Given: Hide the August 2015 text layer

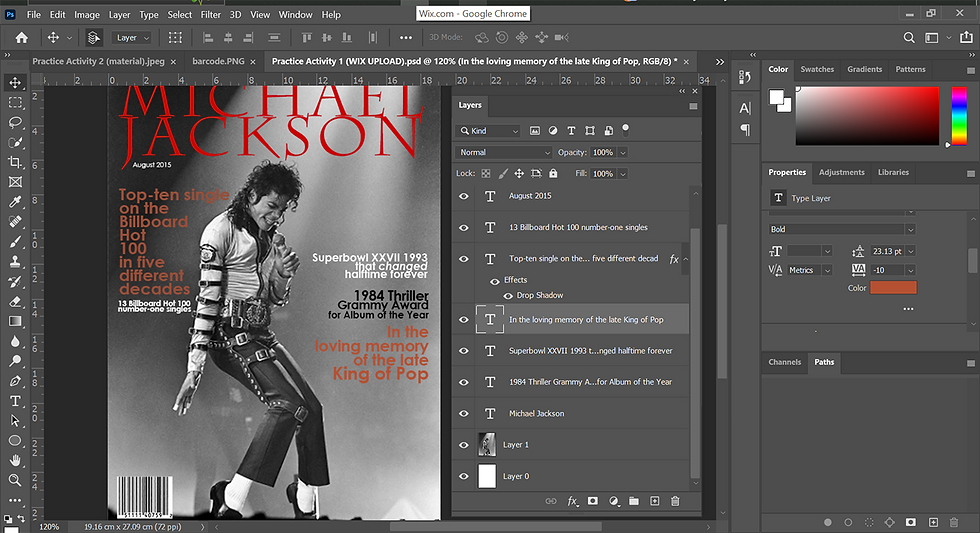Looking at the screenshot, I should click(463, 196).
